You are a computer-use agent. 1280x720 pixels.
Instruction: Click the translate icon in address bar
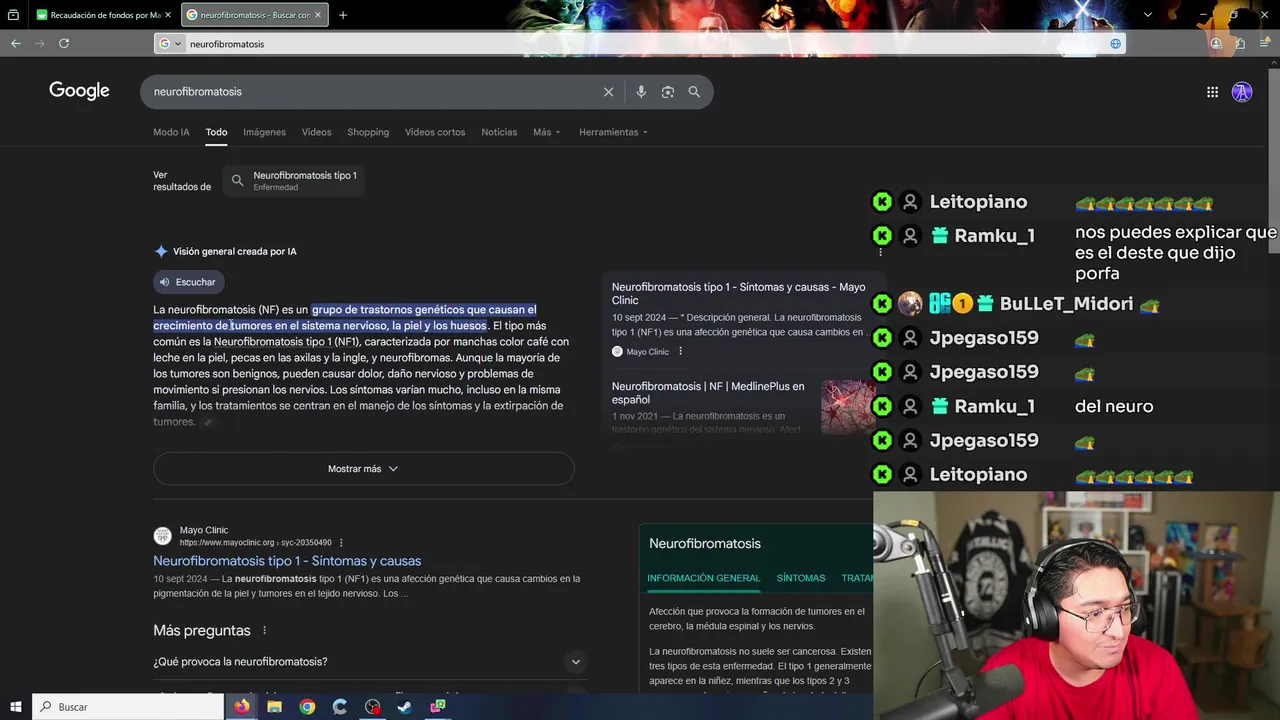pos(1115,43)
